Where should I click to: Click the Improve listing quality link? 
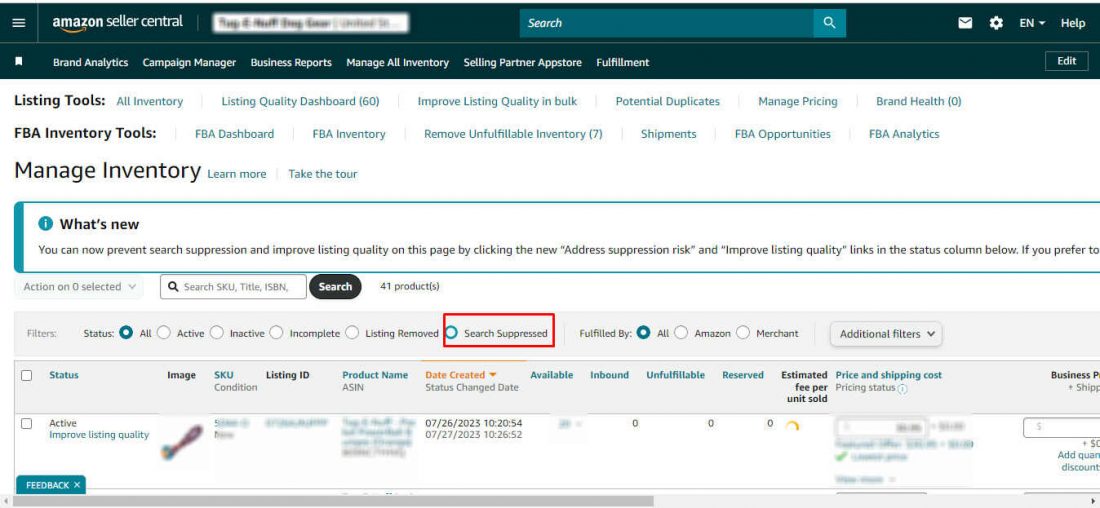click(x=99, y=435)
